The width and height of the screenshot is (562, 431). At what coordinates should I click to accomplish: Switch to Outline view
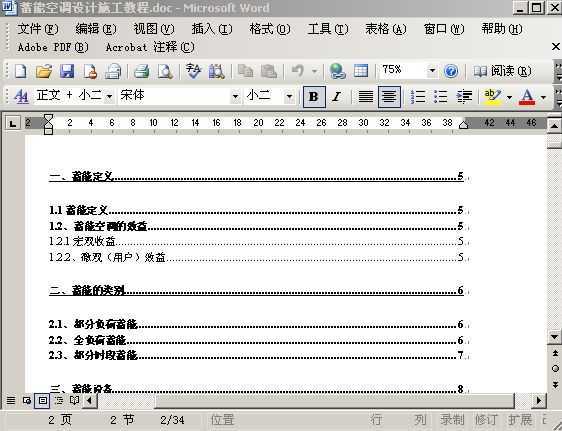(58, 400)
